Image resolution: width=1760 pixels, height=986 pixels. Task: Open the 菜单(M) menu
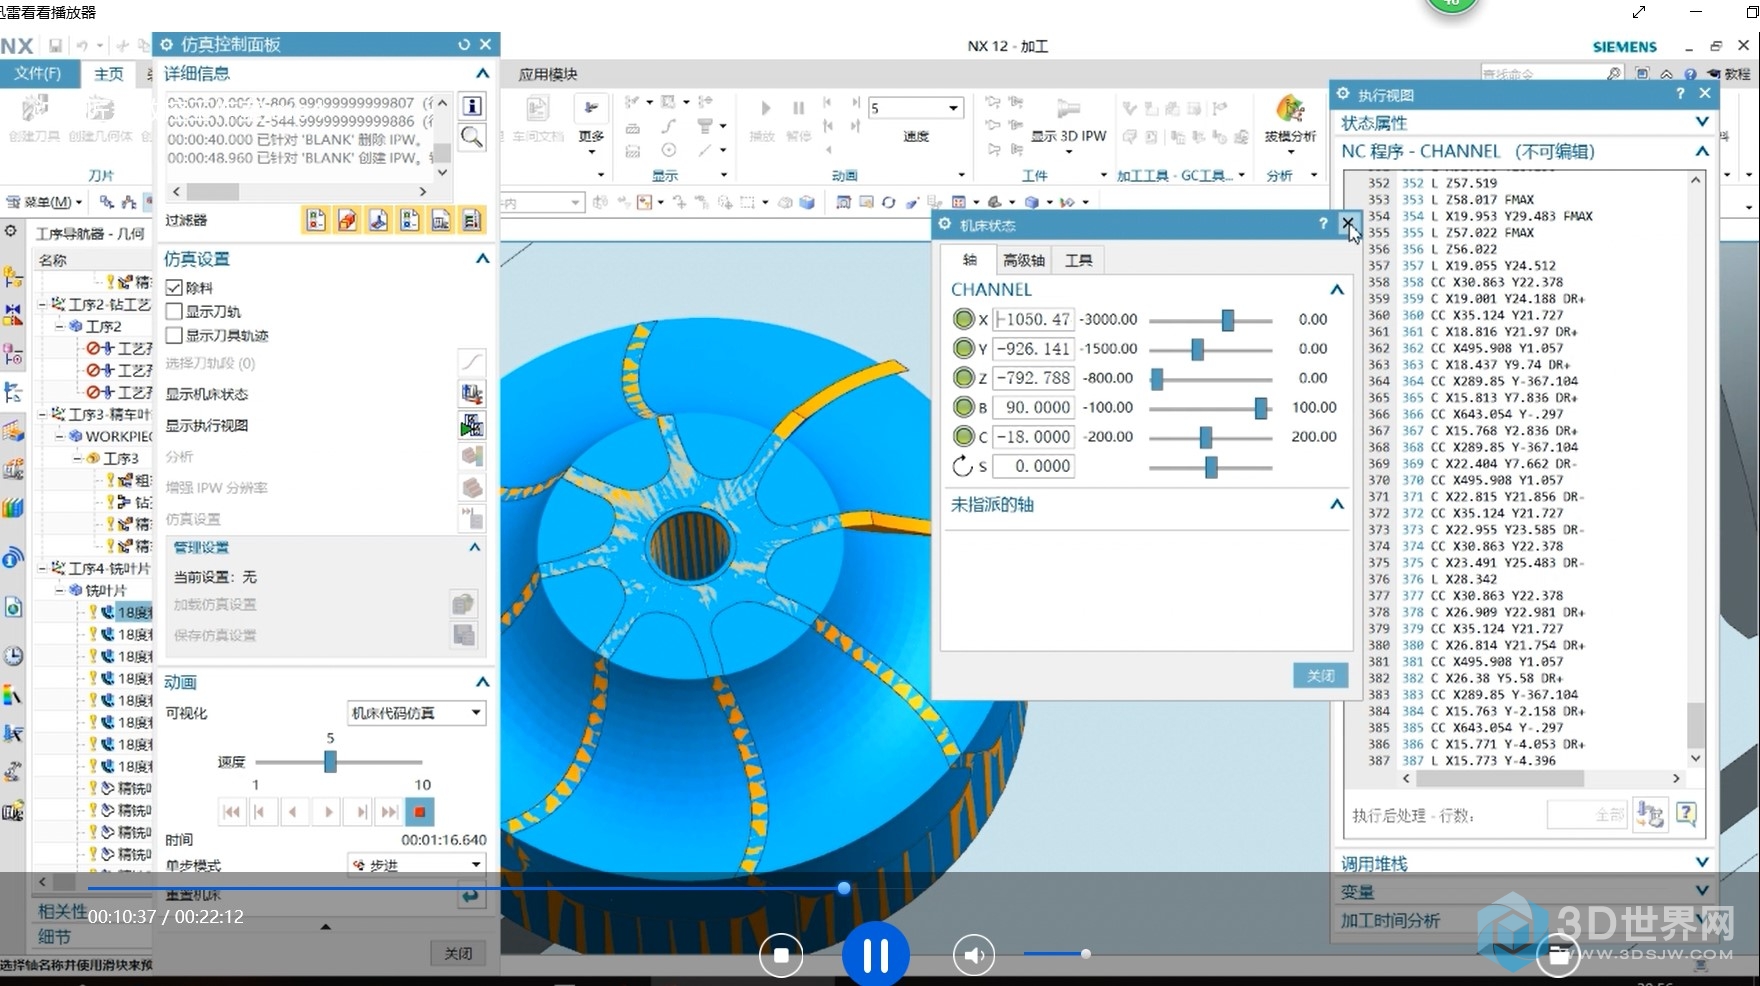46,202
